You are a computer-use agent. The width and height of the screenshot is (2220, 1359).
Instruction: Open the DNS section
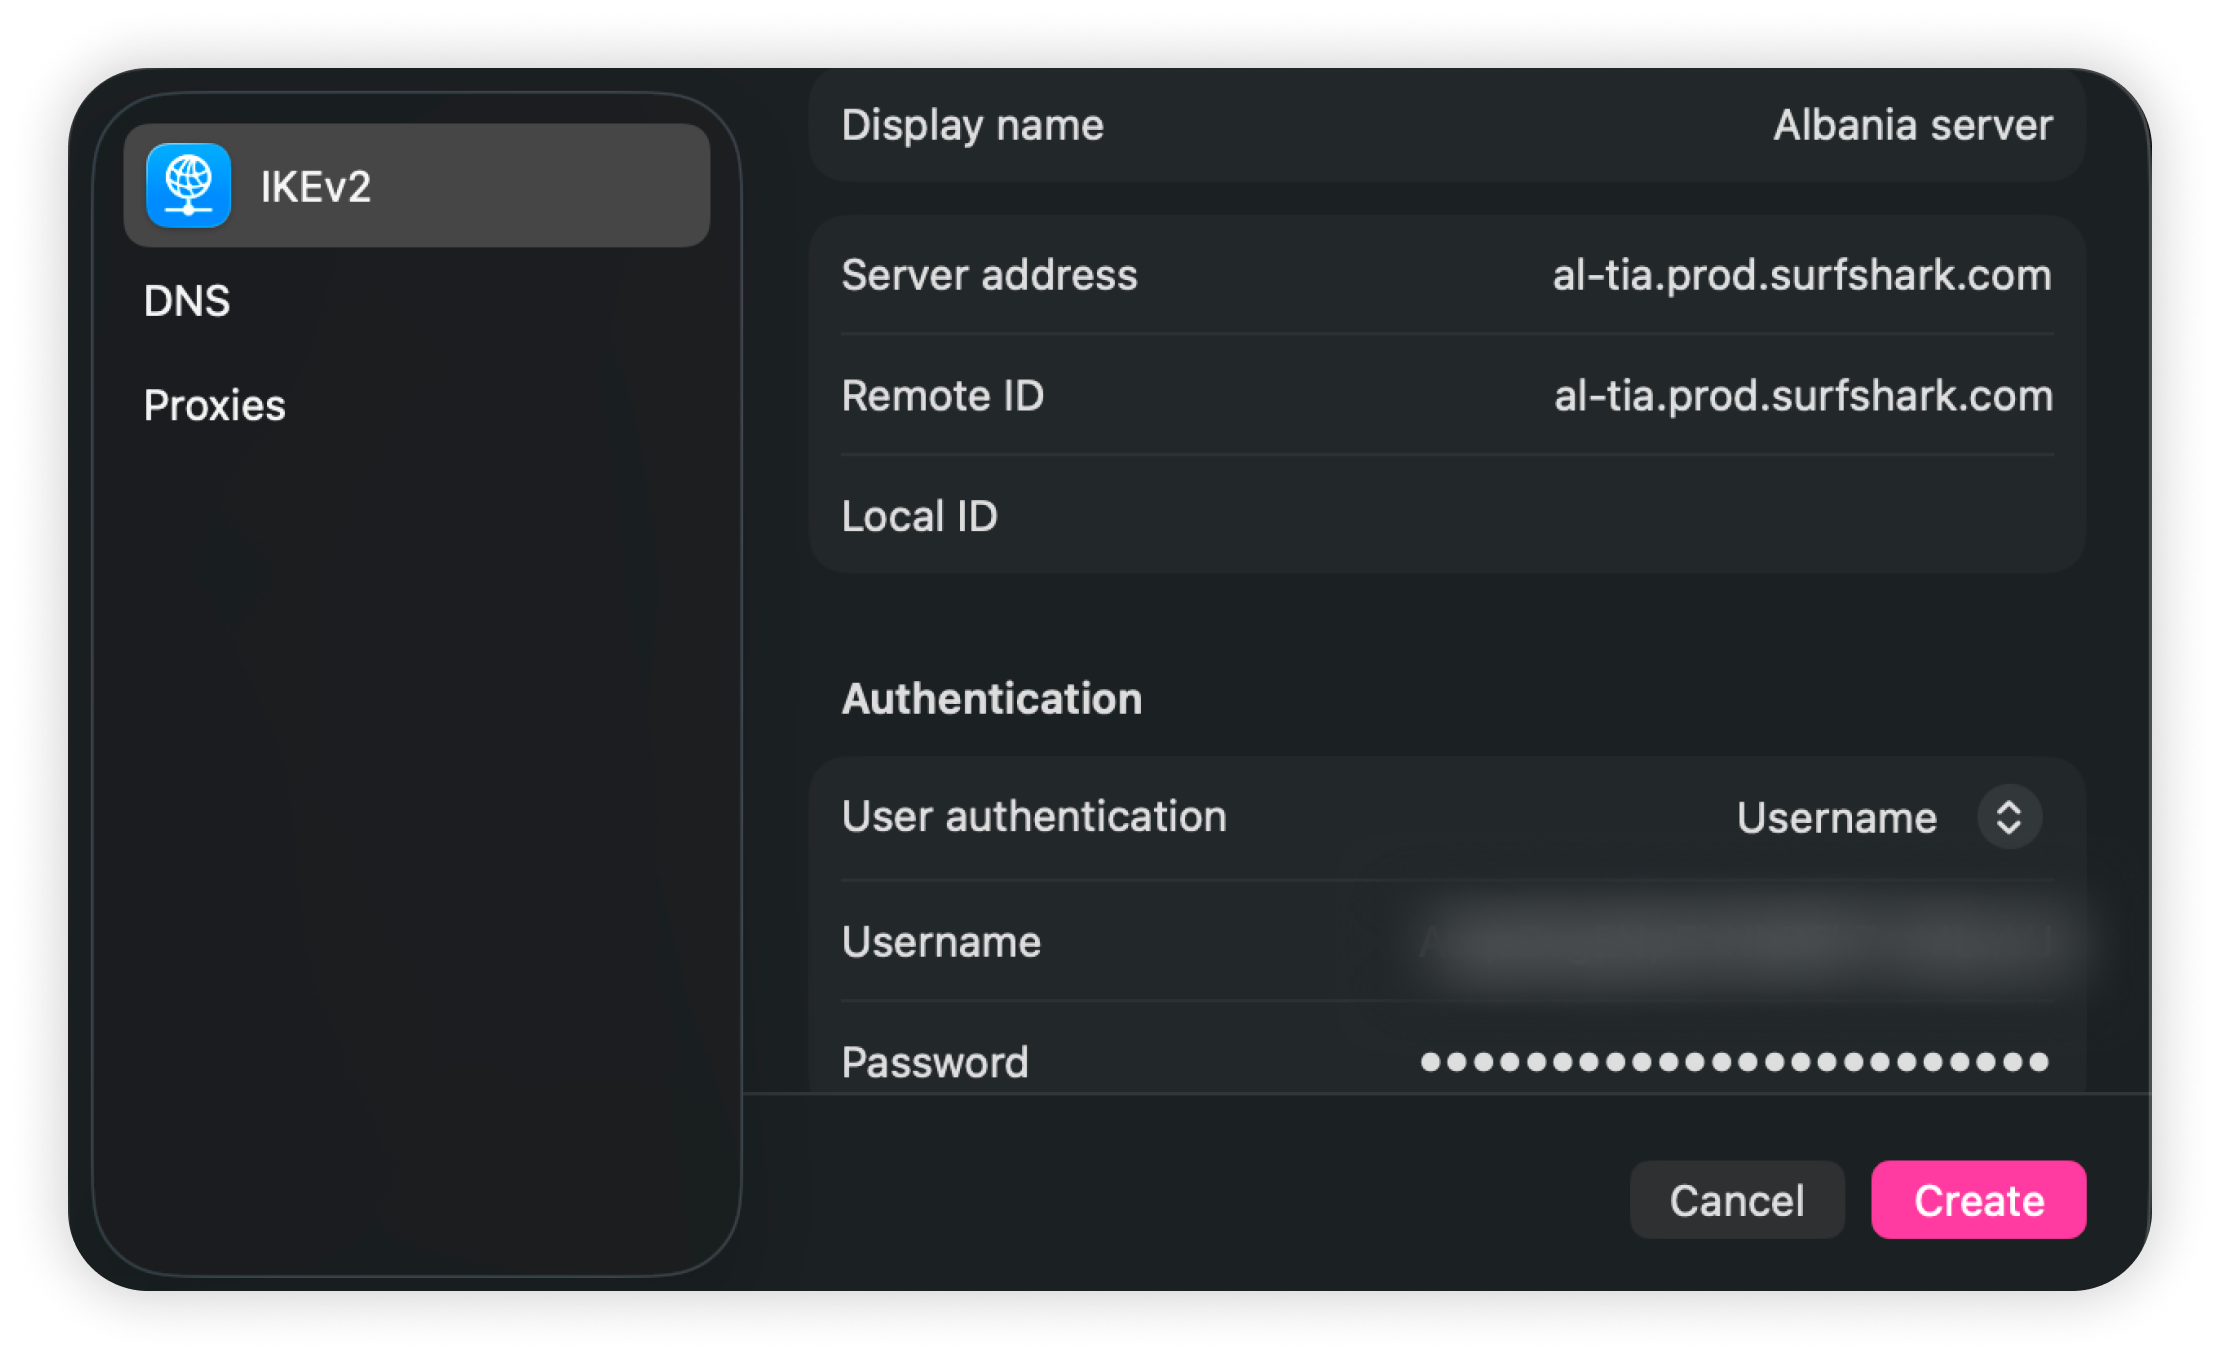pos(187,301)
